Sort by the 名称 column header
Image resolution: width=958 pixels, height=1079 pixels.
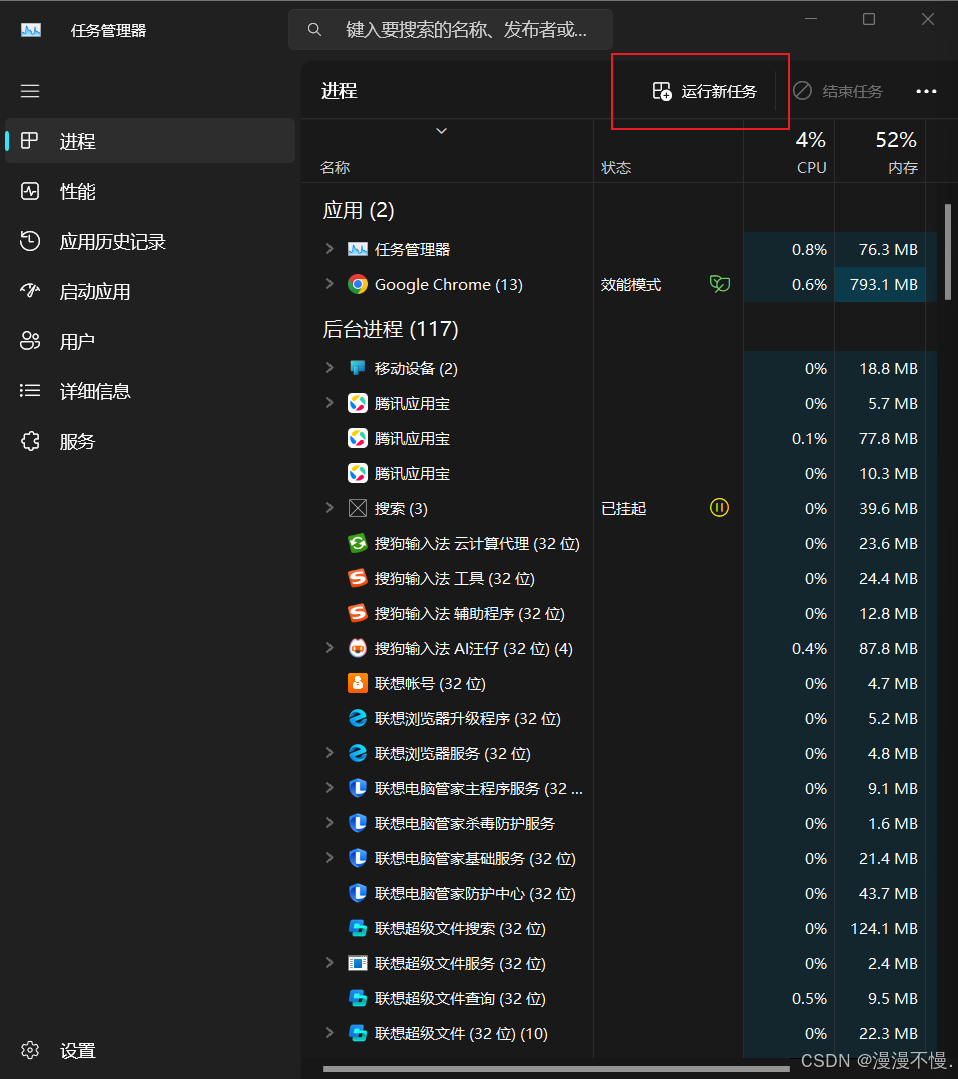(447, 151)
